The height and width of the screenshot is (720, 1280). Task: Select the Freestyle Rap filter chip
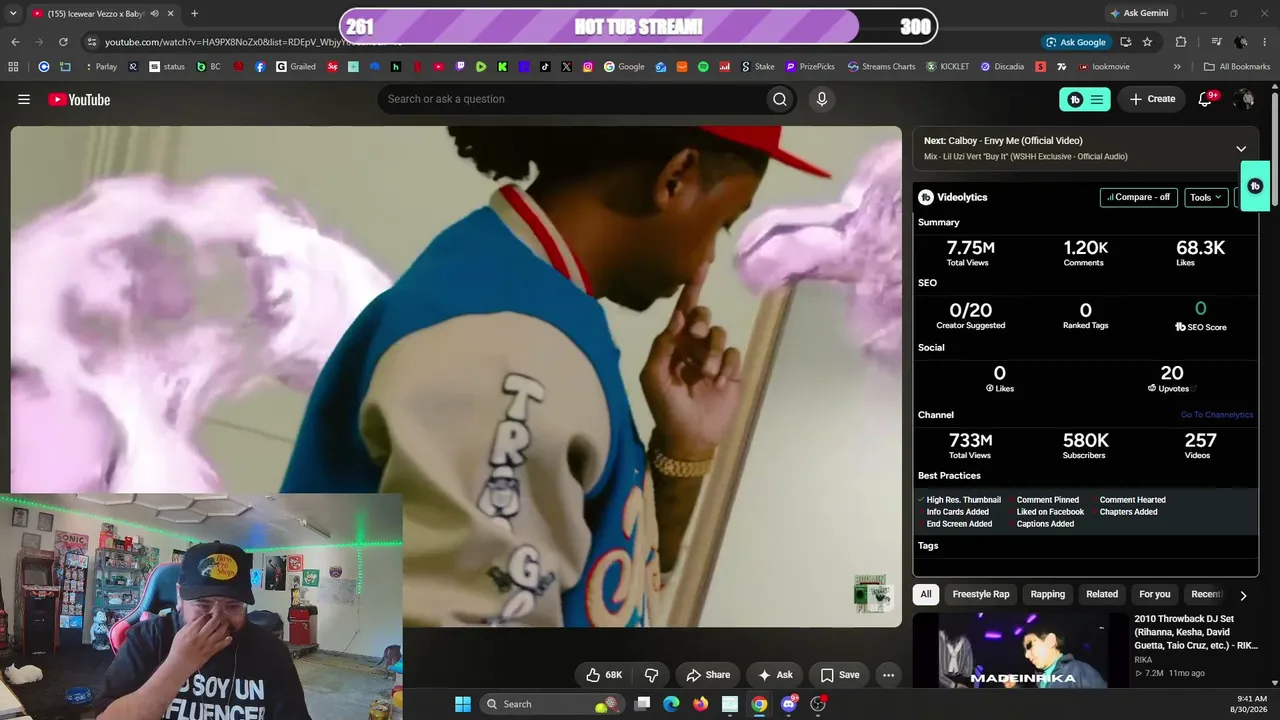[981, 594]
